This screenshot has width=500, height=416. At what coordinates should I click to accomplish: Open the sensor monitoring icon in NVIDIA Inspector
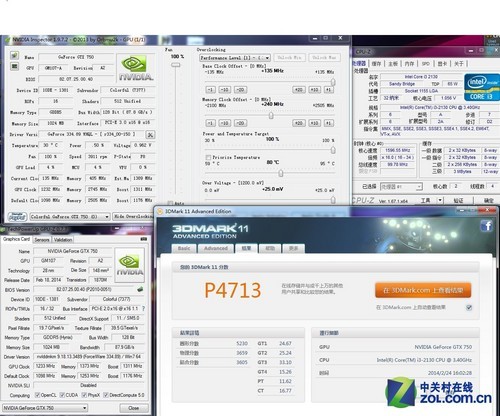click(14, 66)
